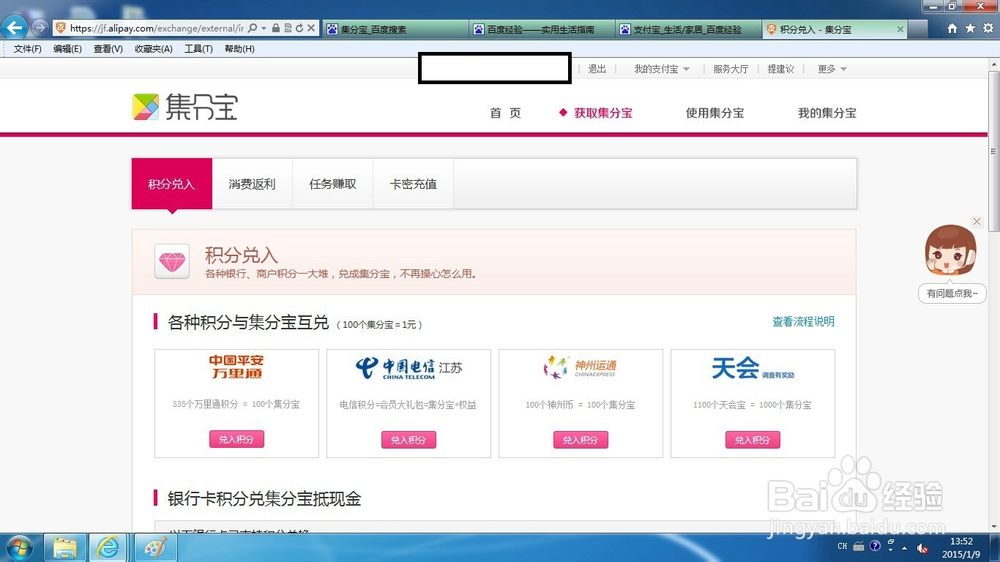Open browser Tools gear icon

pos(988,29)
